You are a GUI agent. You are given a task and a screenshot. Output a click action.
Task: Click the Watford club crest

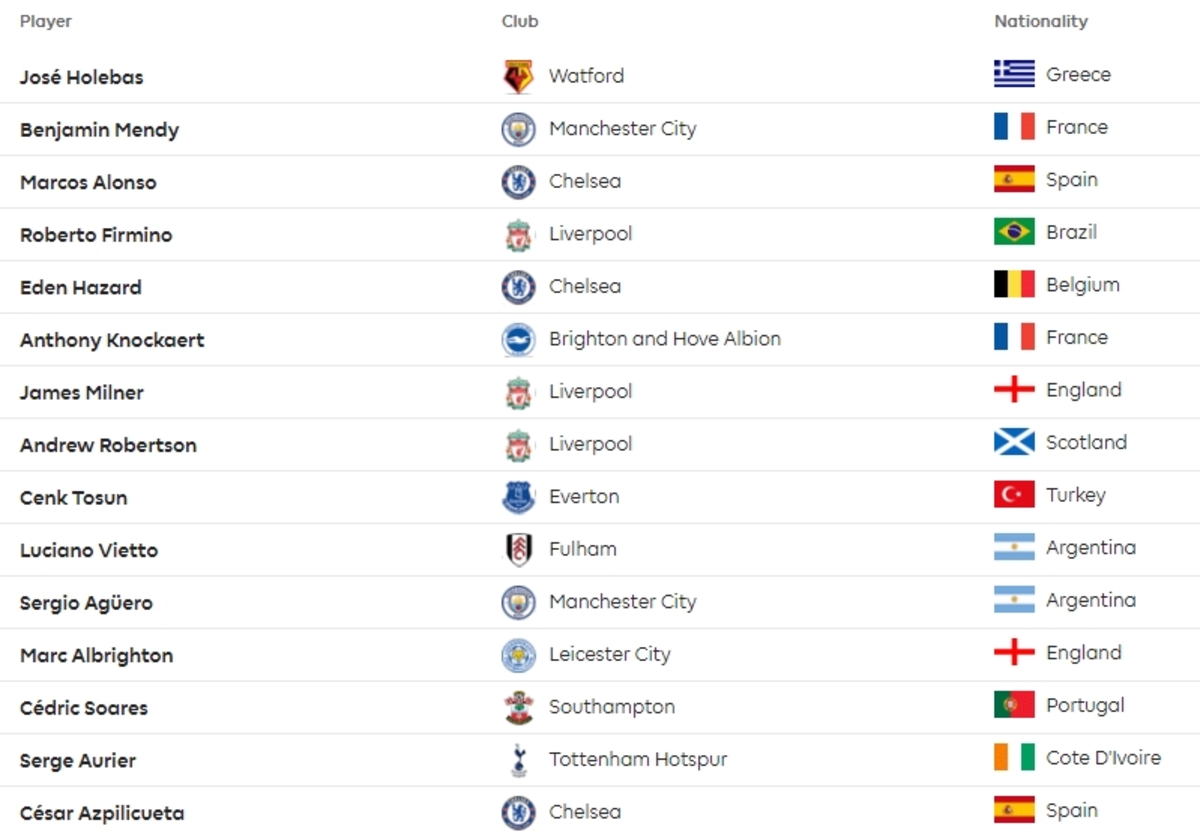518,76
